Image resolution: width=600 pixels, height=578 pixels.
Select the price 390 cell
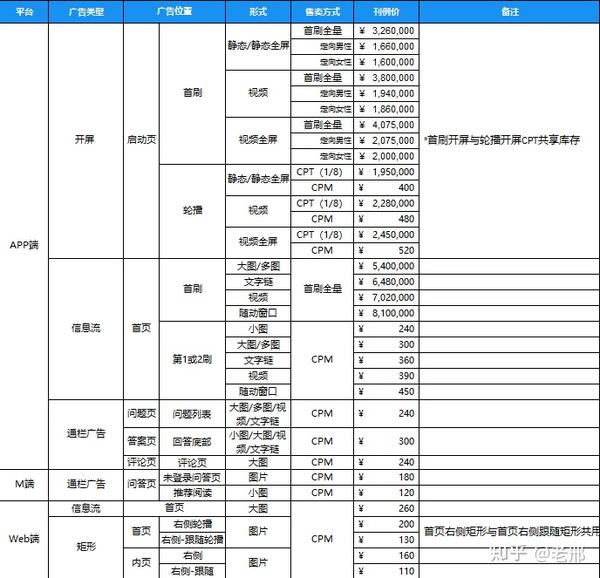pyautogui.click(x=386, y=376)
